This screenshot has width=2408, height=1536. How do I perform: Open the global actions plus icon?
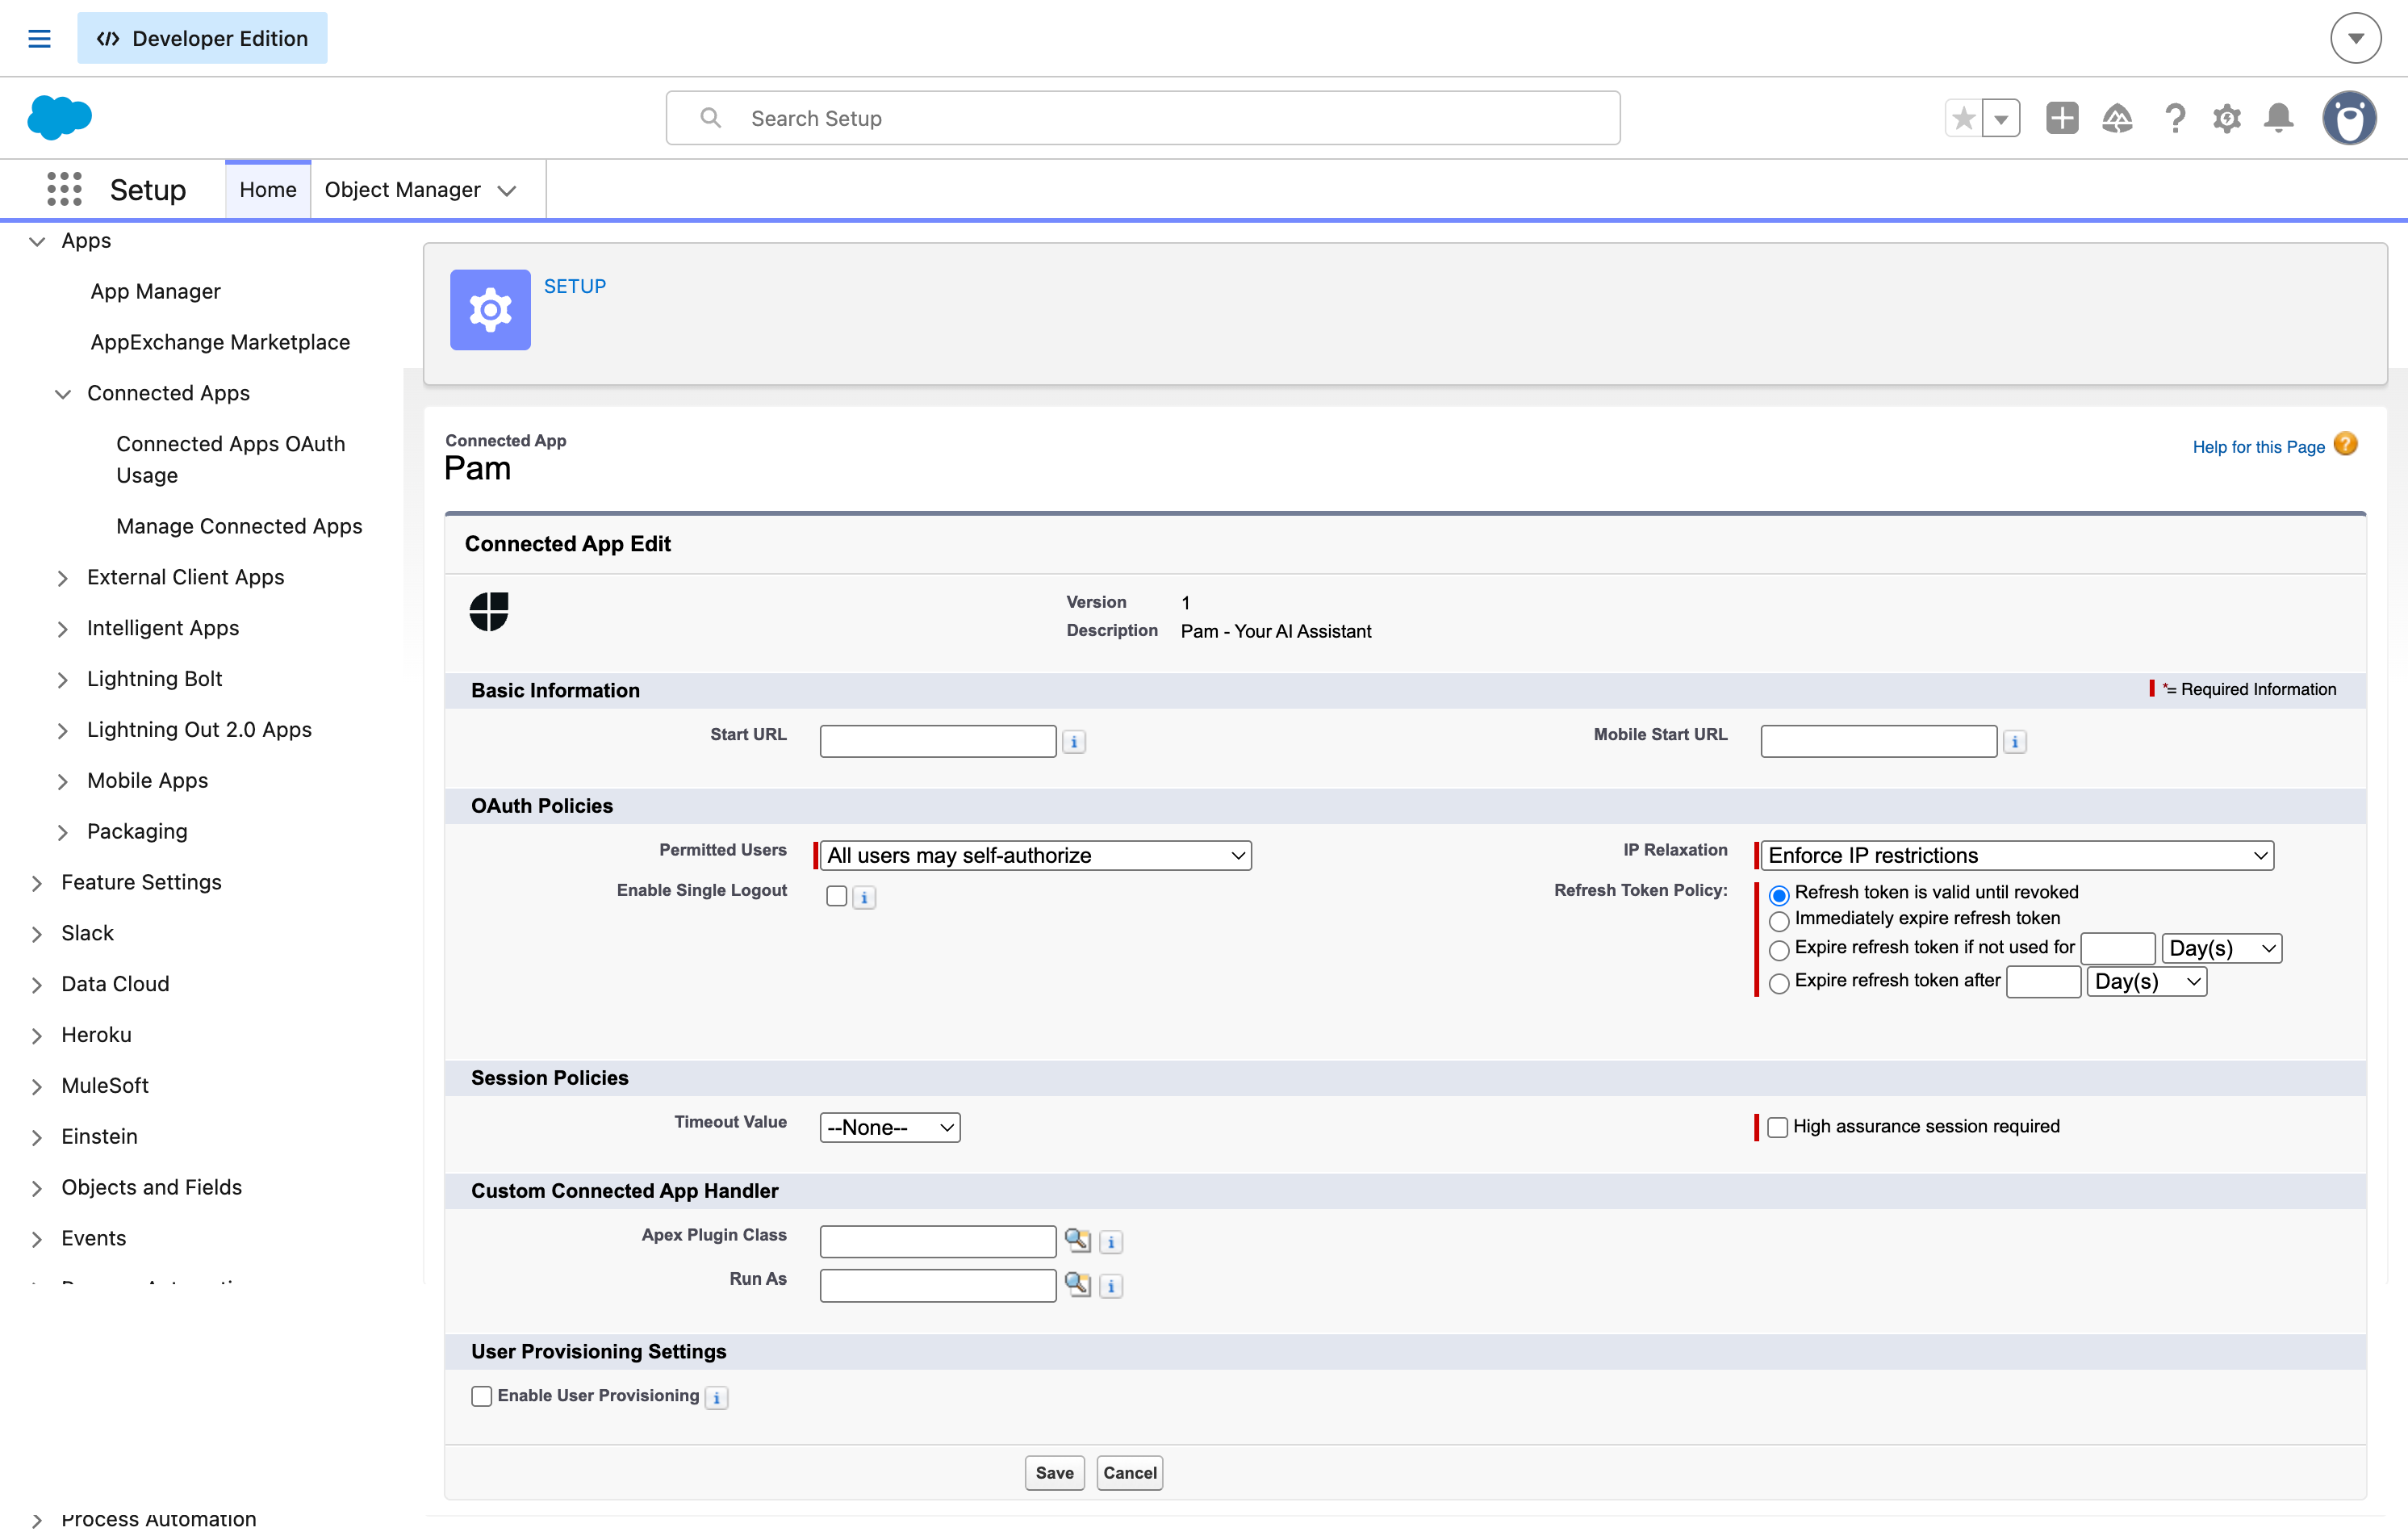click(2062, 118)
